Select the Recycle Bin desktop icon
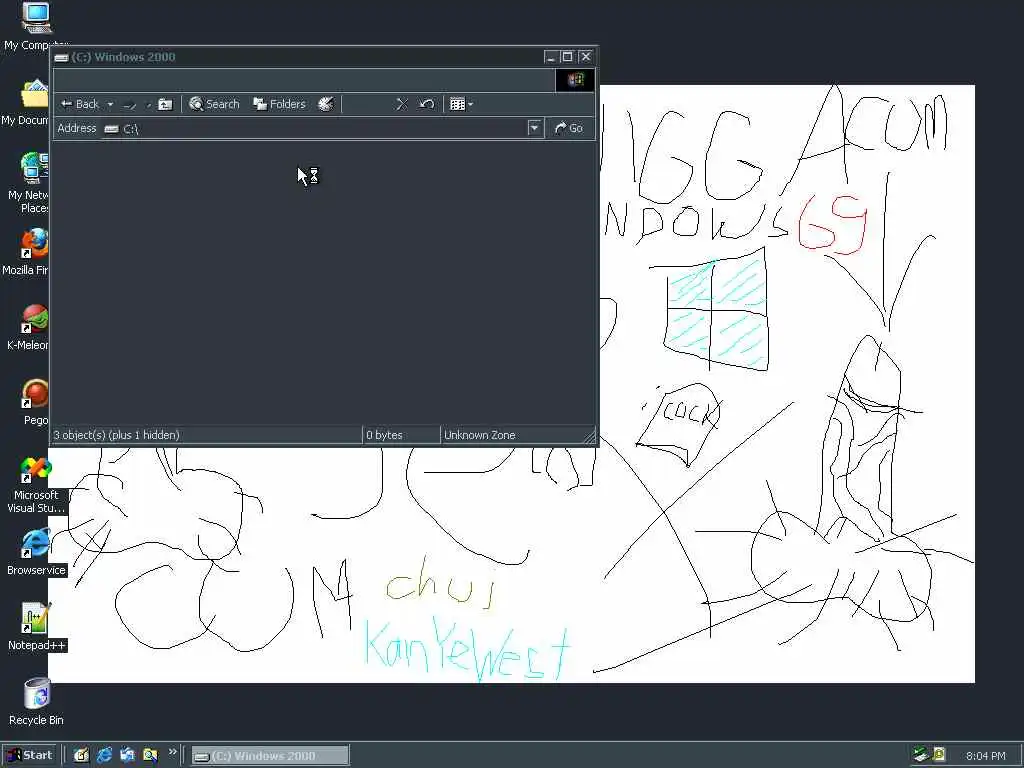The width and height of the screenshot is (1024, 768). tap(37, 702)
